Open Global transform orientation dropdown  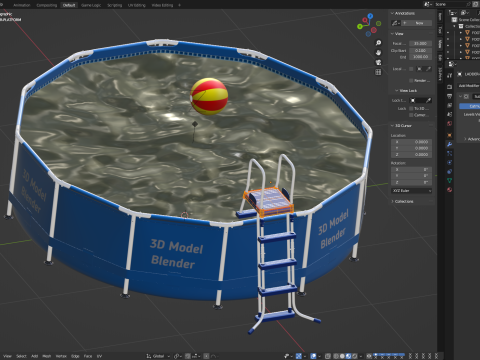(x=158, y=356)
